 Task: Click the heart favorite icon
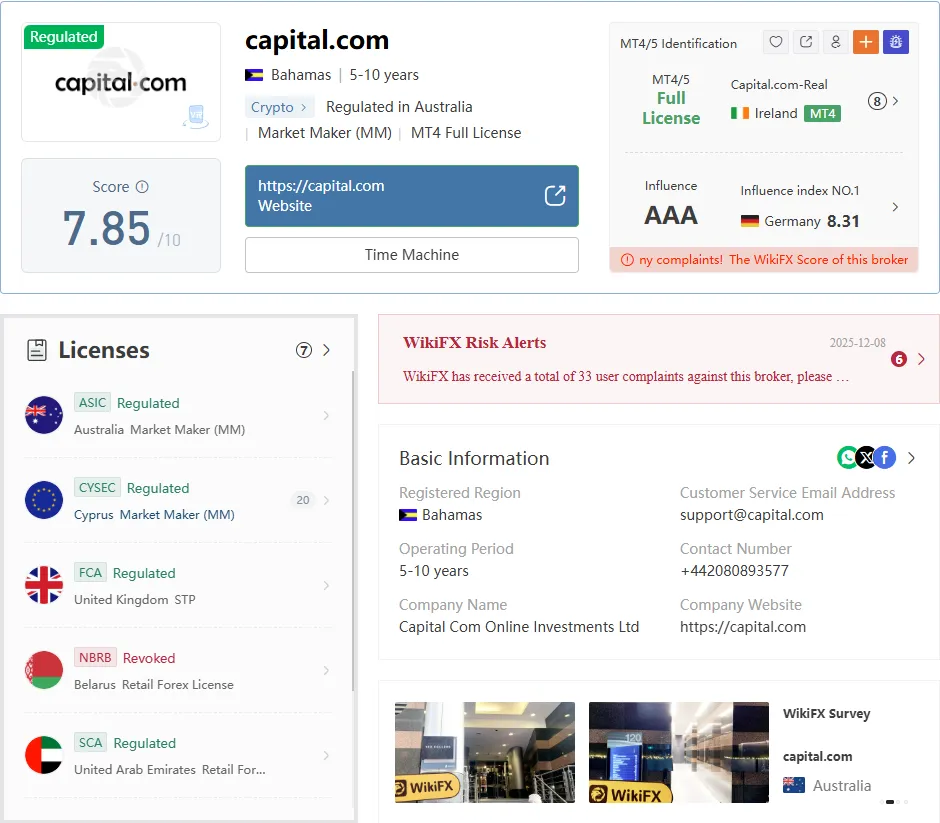click(x=776, y=42)
